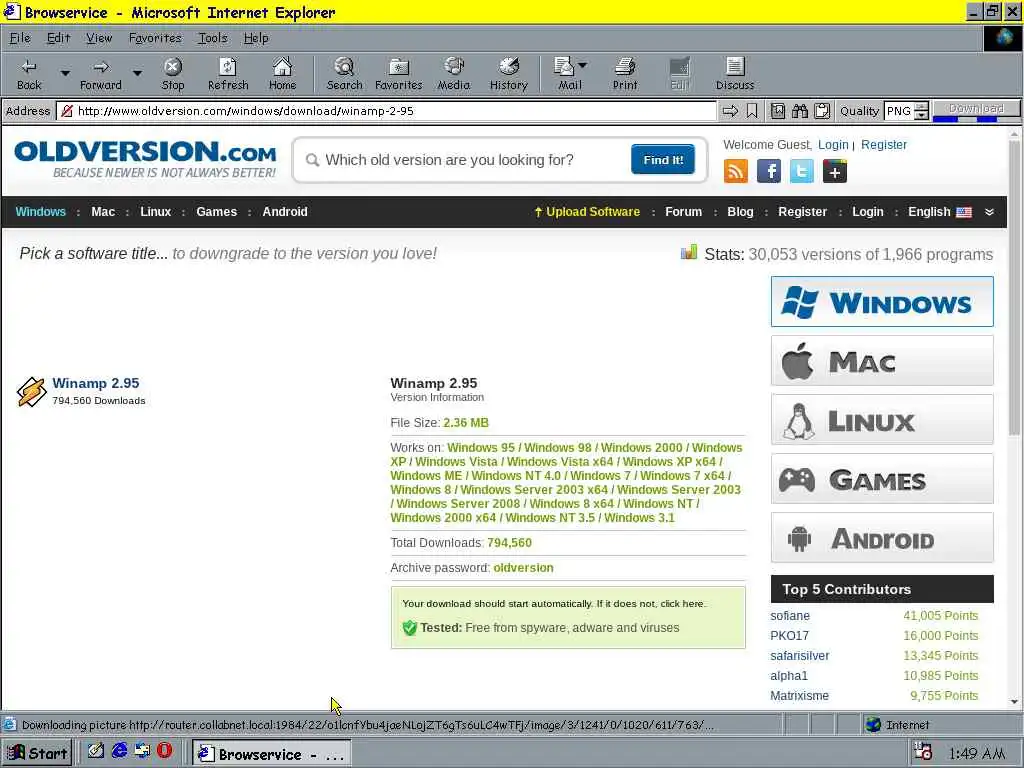
Task: Decrease Quality with stepper down arrow
Action: [x=921, y=116]
